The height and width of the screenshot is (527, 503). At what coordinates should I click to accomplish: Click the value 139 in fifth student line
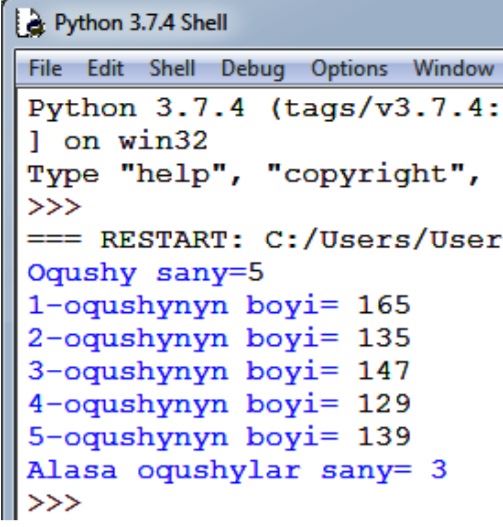point(384,437)
